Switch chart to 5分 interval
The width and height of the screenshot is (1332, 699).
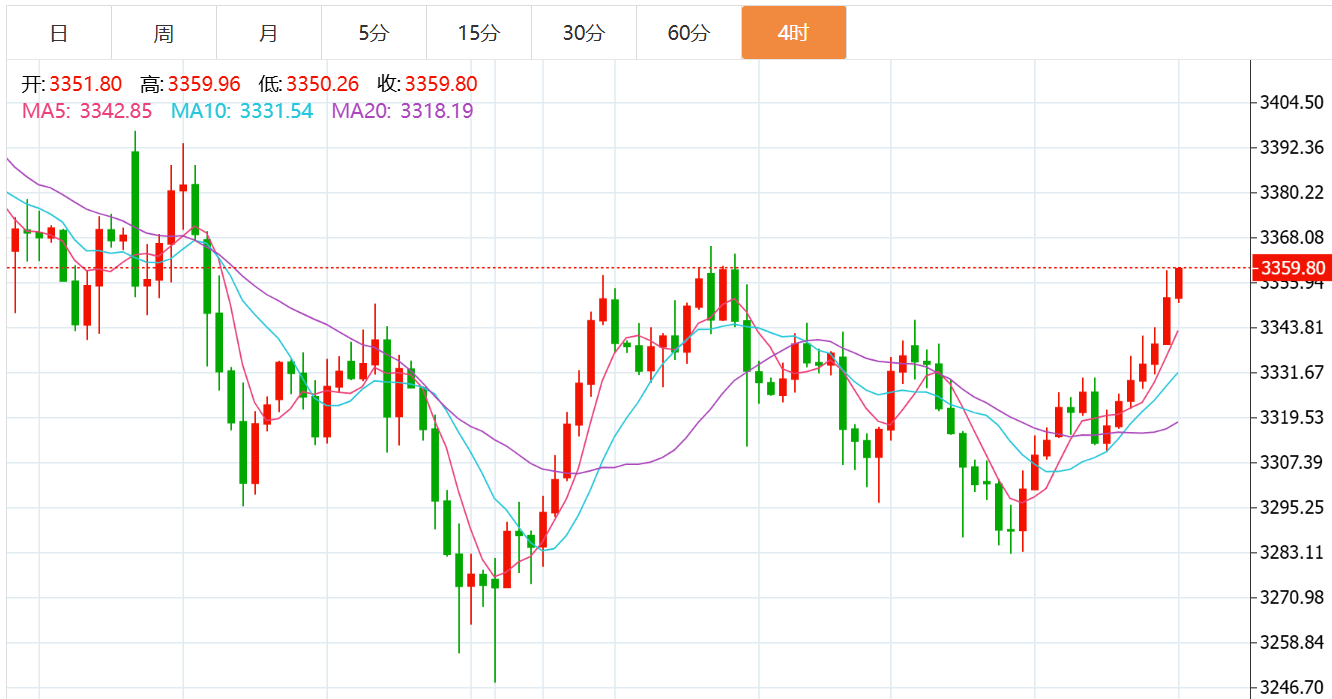[374, 33]
